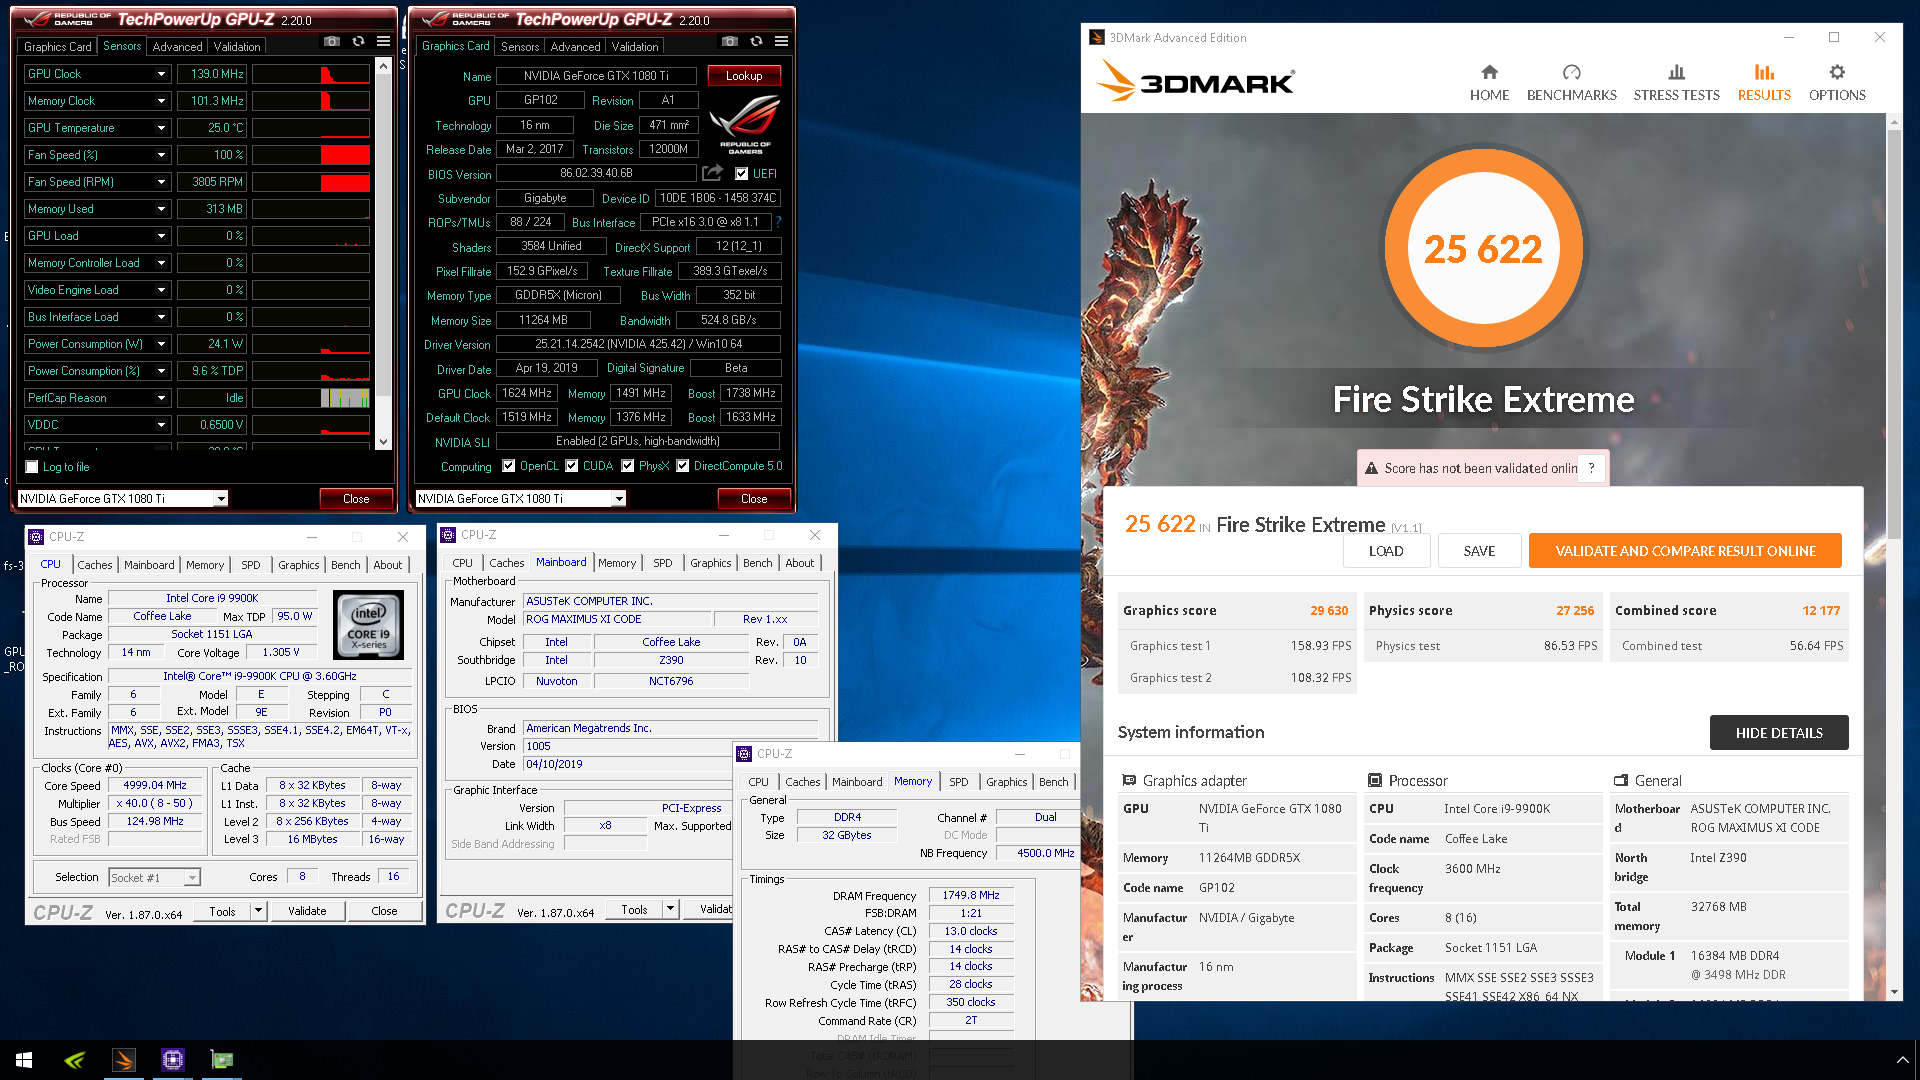This screenshot has width=1920, height=1080.
Task: Click Close in the GPU-Z Sensors window
Action: (356, 498)
